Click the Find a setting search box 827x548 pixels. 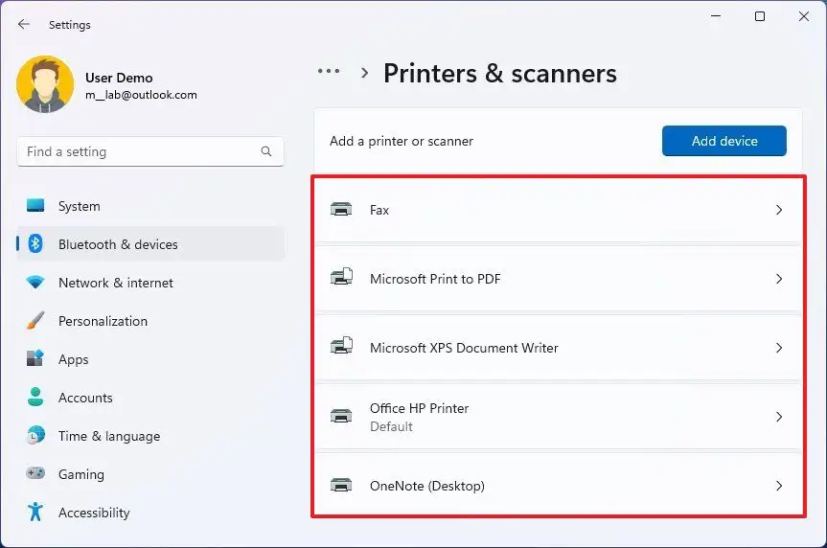[150, 152]
